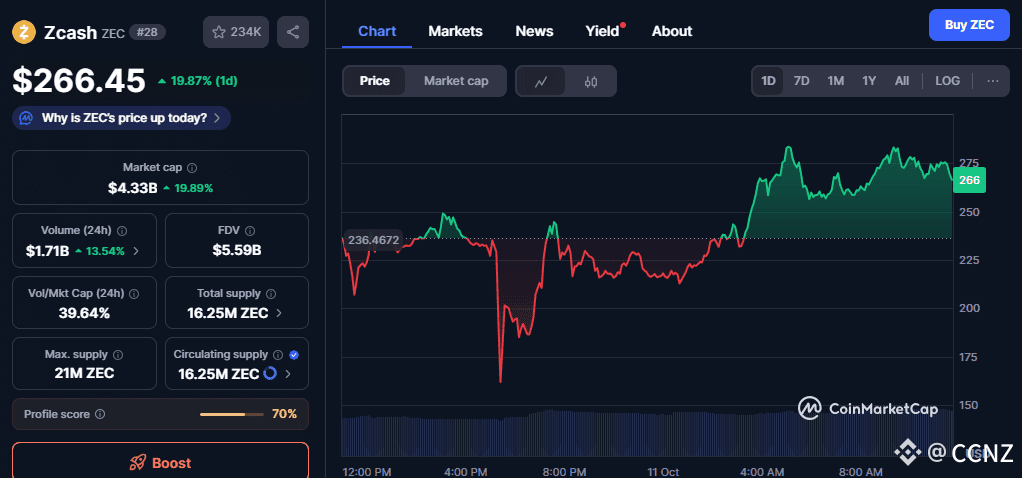Expand the Total supply chevron
This screenshot has width=1022, height=478.
pyautogui.click(x=279, y=313)
